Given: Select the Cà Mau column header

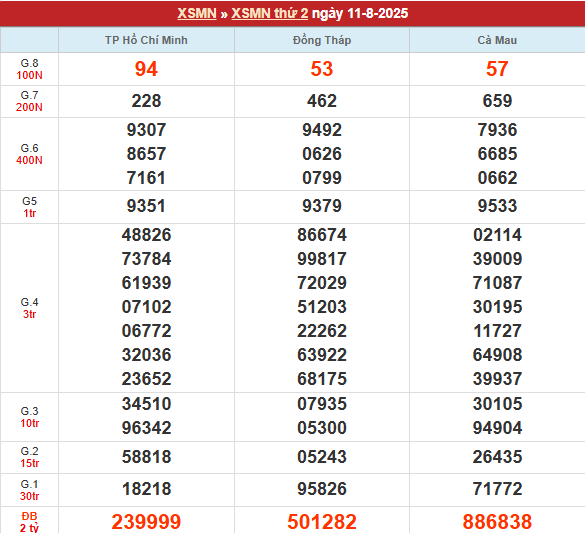Looking at the screenshot, I should [497, 40].
